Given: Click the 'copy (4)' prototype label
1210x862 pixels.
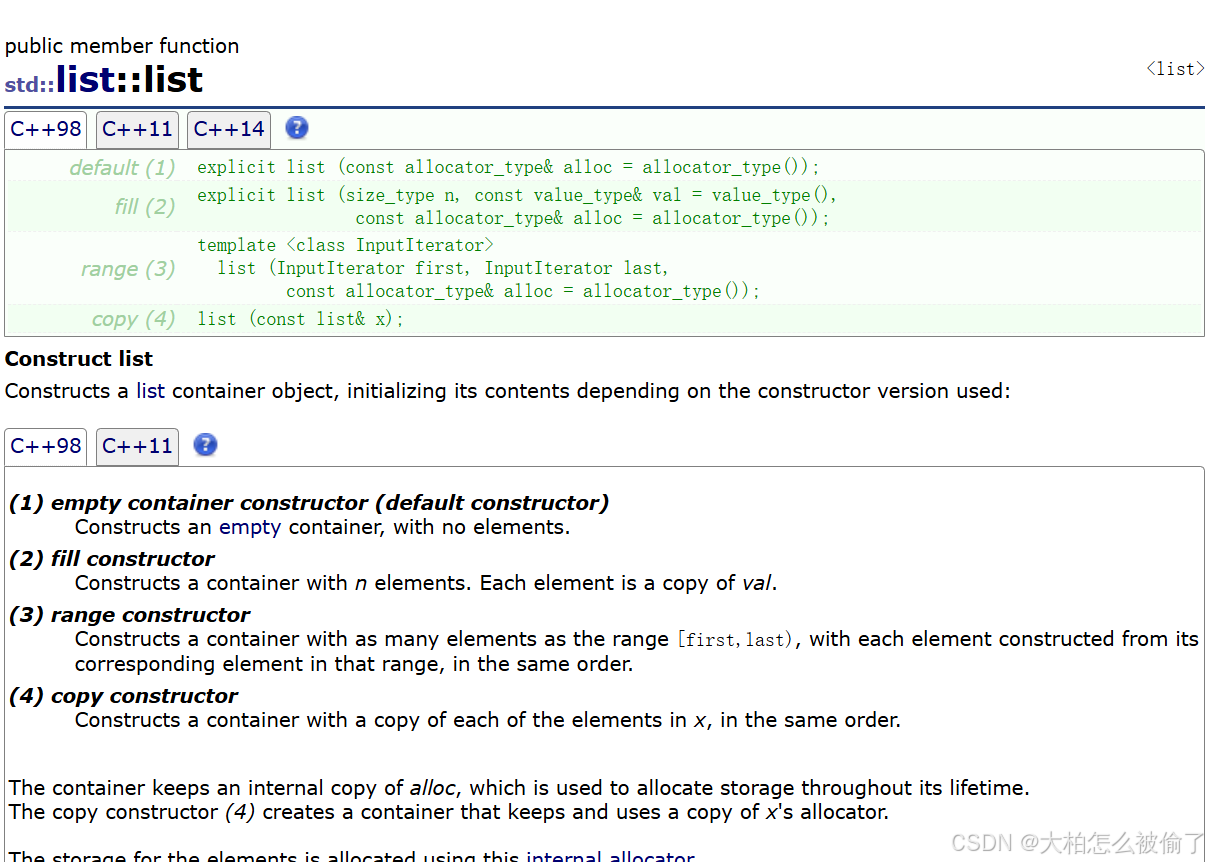Looking at the screenshot, I should click(x=133, y=319).
